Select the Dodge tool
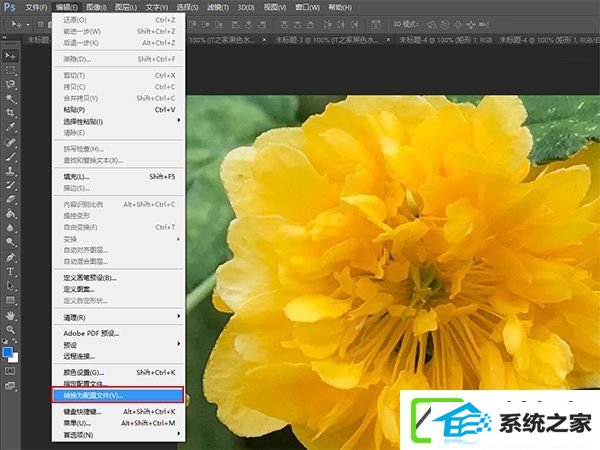Screen dimensions: 600x450 click(10, 242)
